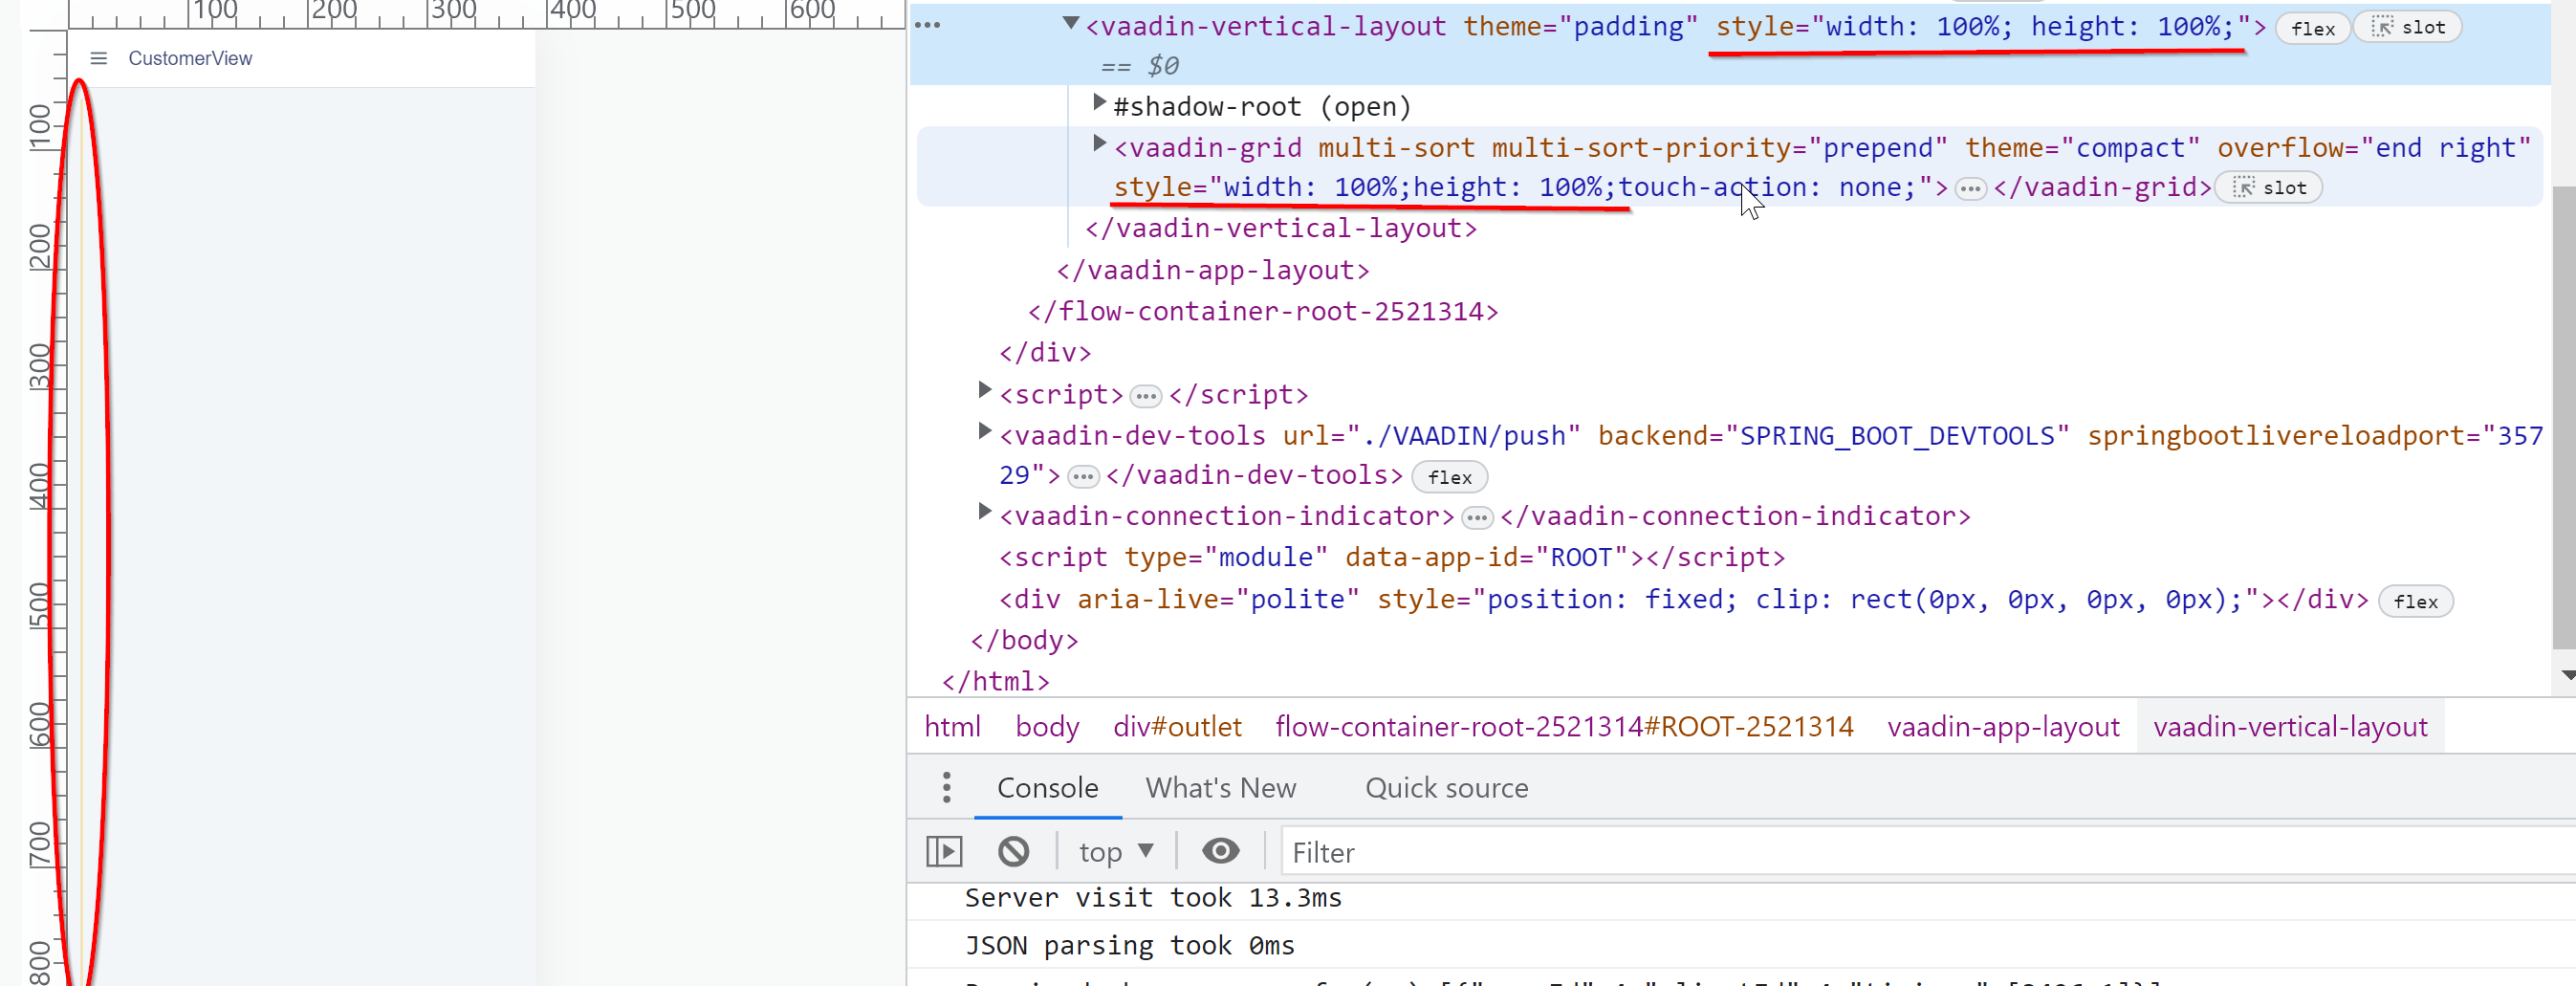This screenshot has width=2576, height=986.
Task: Clear the console with the clear icon
Action: pos(1013,851)
